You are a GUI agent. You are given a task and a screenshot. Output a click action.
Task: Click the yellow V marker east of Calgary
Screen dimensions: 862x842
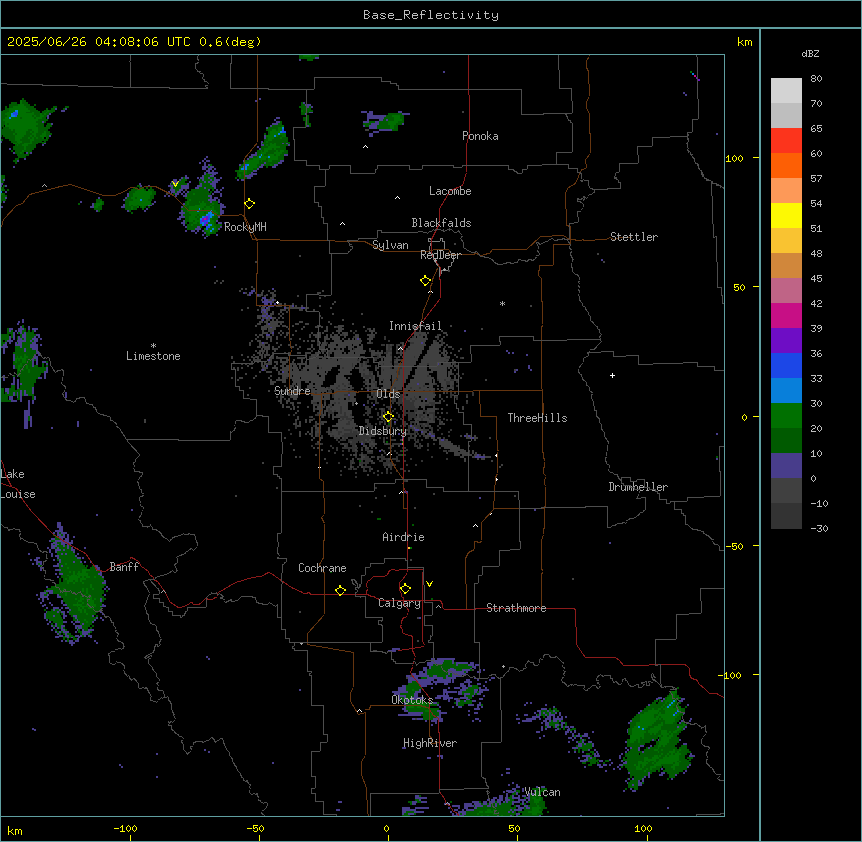(429, 584)
